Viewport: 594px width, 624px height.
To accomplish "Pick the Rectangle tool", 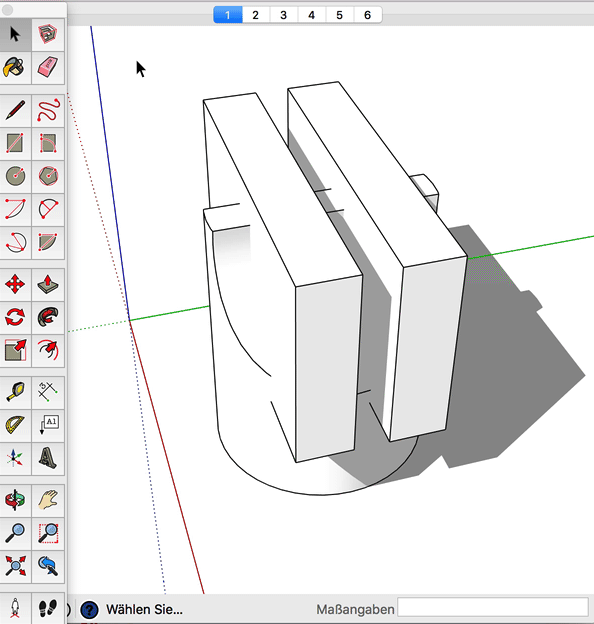I will click(15, 143).
